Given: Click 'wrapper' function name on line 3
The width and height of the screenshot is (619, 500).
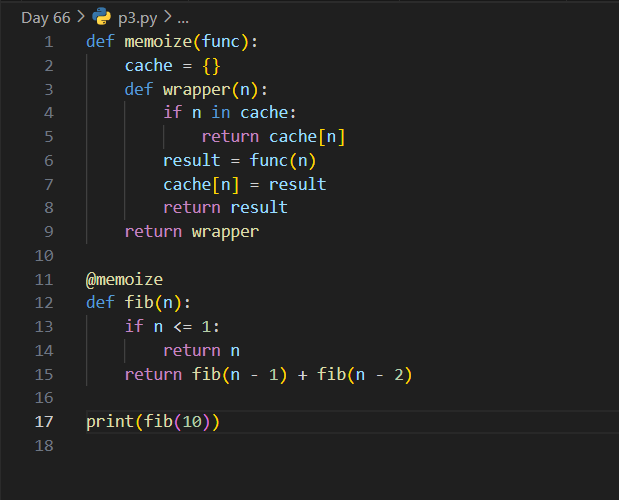Looking at the screenshot, I should pyautogui.click(x=197, y=90).
